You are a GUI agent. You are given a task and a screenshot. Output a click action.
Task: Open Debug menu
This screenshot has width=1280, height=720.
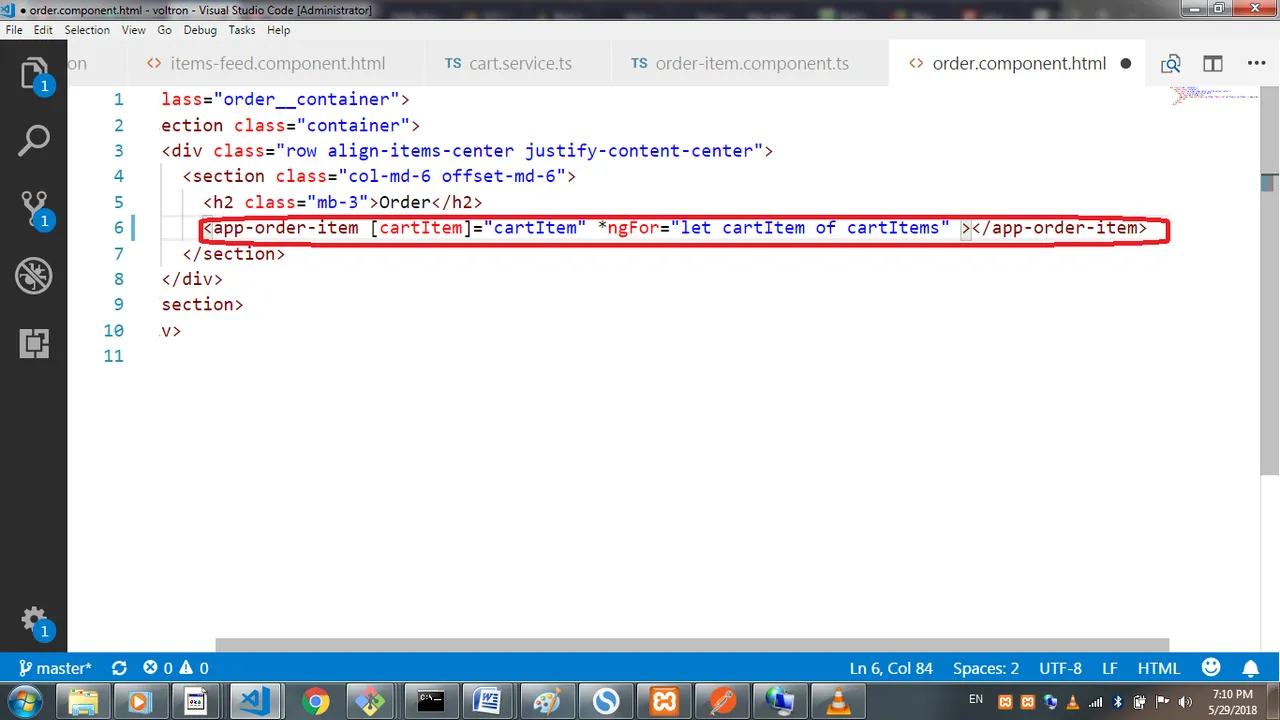point(200,30)
